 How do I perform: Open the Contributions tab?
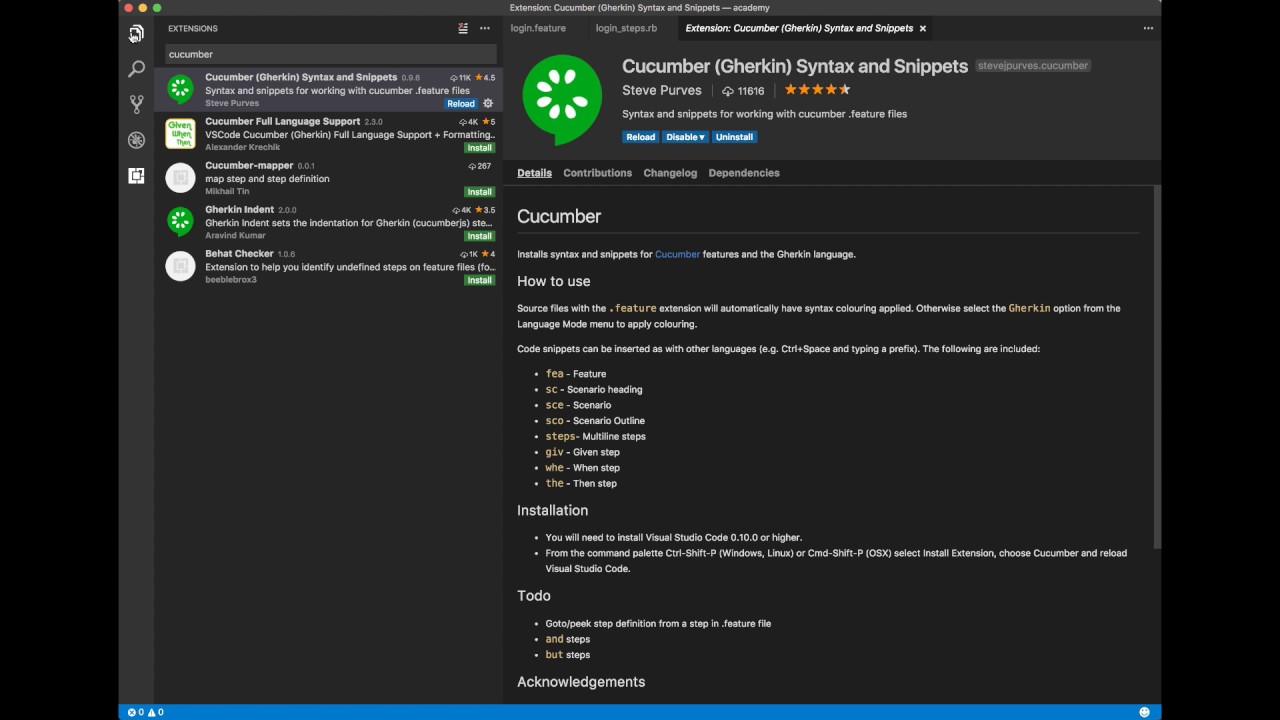click(x=597, y=173)
